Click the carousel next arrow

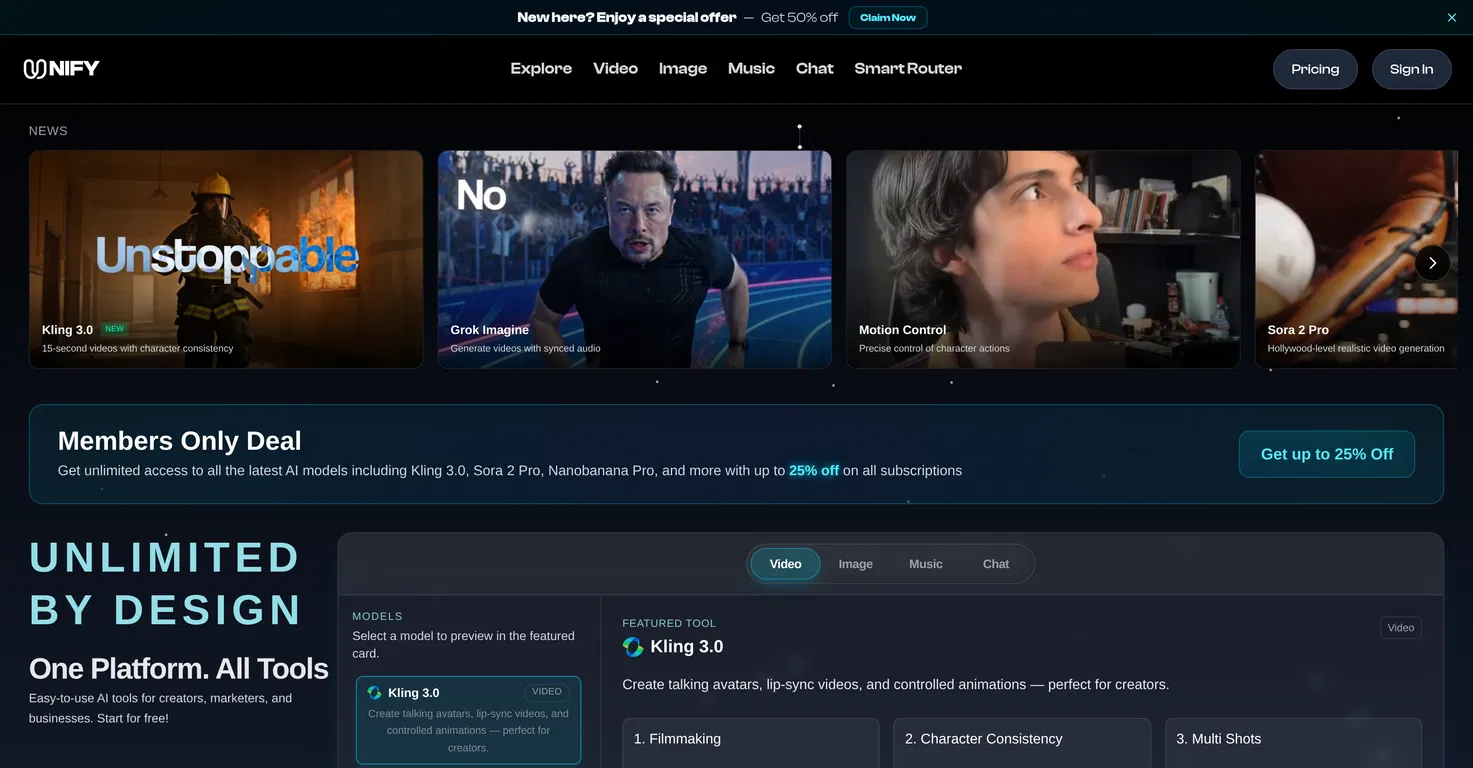pyautogui.click(x=1432, y=263)
